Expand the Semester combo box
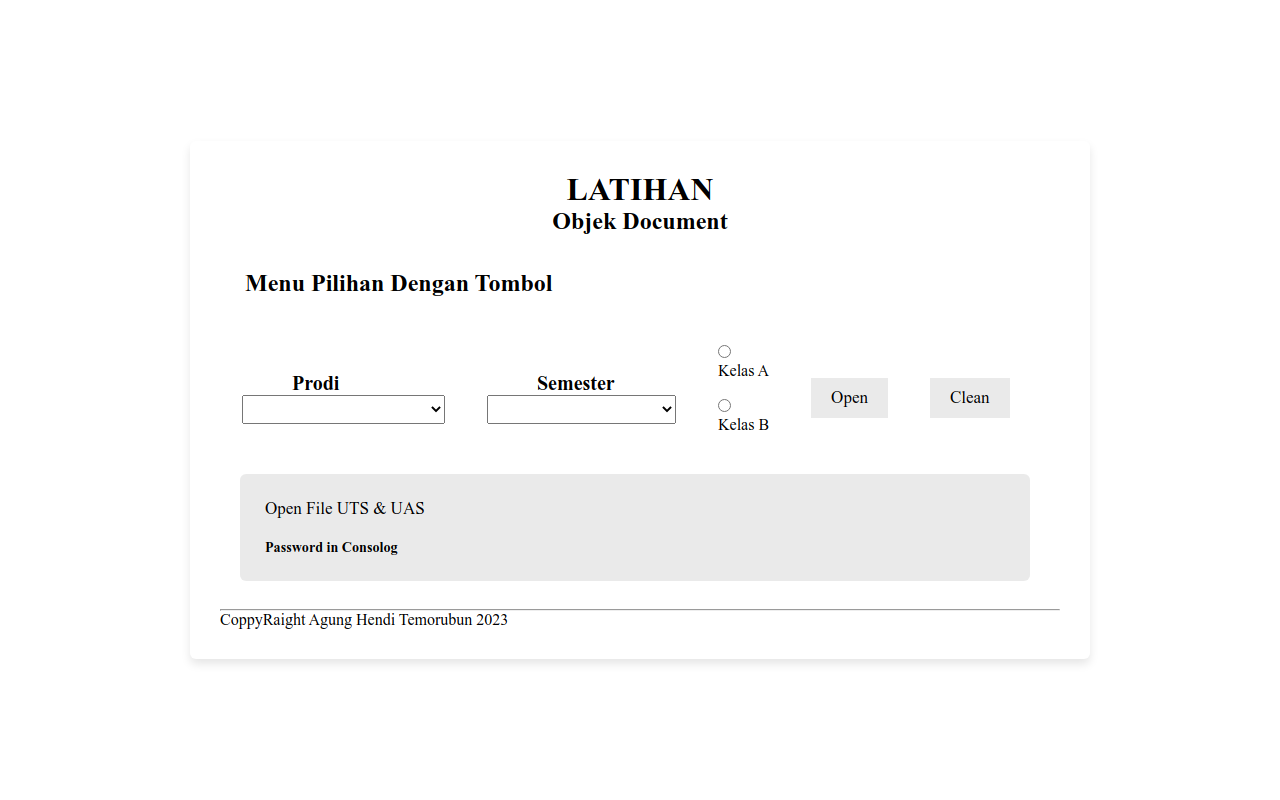This screenshot has height=800, width=1280. pyautogui.click(x=581, y=409)
